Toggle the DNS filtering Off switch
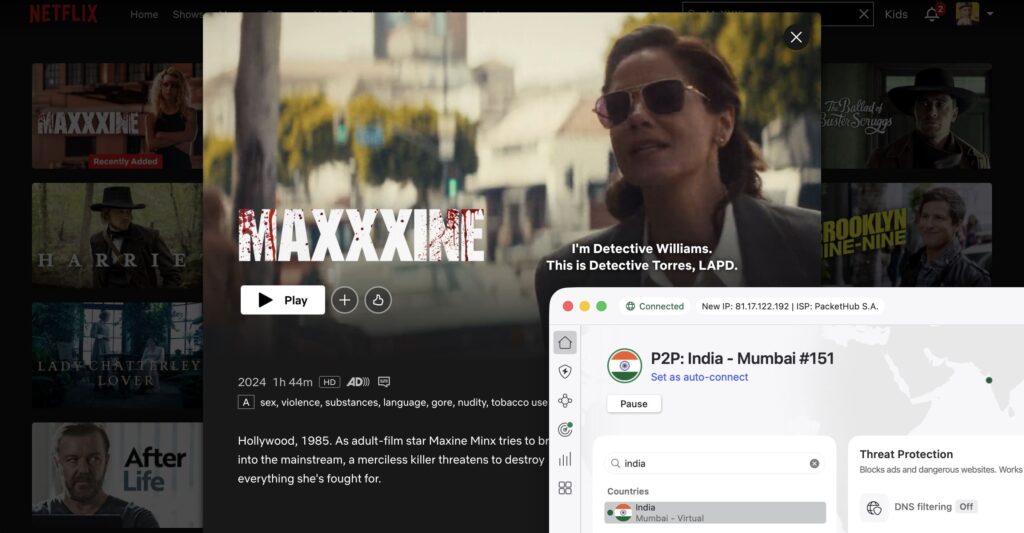The image size is (1024, 533). coord(966,507)
